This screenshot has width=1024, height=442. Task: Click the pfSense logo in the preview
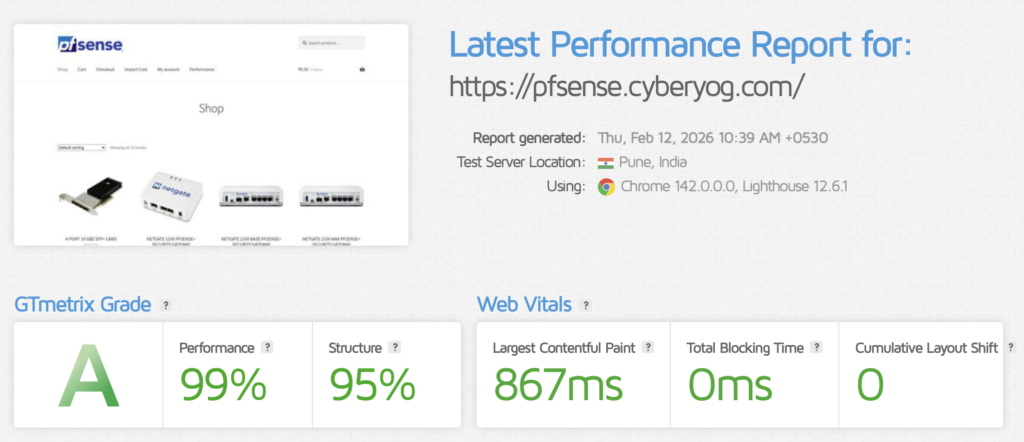pos(90,44)
